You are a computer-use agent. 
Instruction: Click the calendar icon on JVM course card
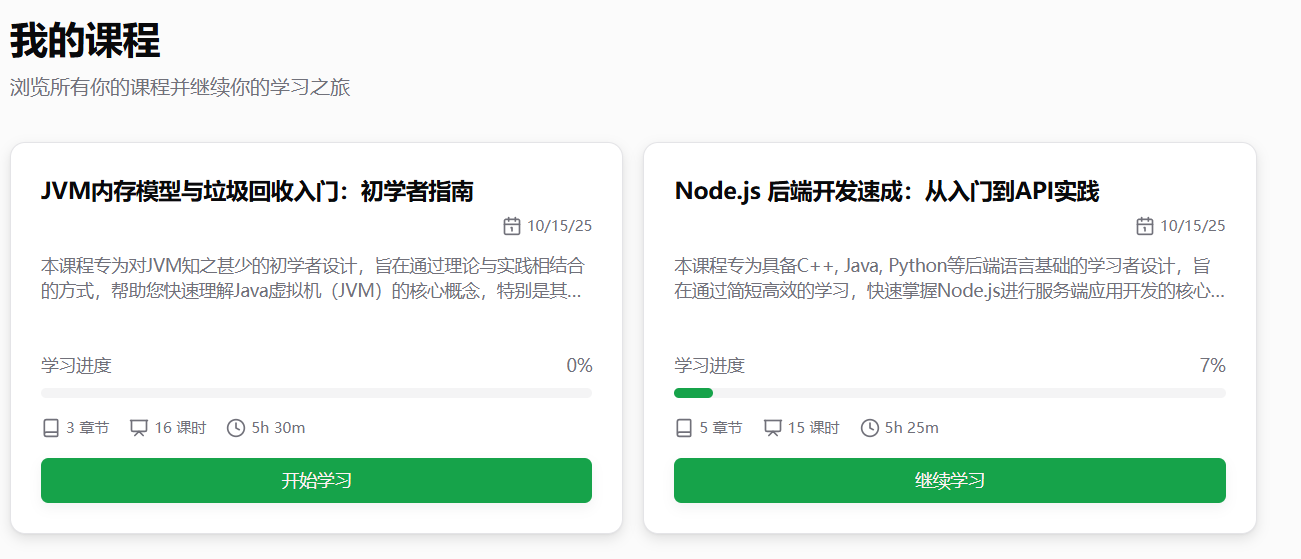[511, 226]
